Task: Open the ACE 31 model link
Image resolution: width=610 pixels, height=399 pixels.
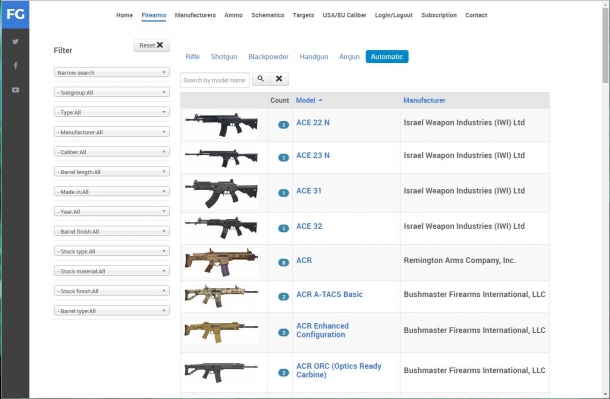Action: [x=309, y=191]
